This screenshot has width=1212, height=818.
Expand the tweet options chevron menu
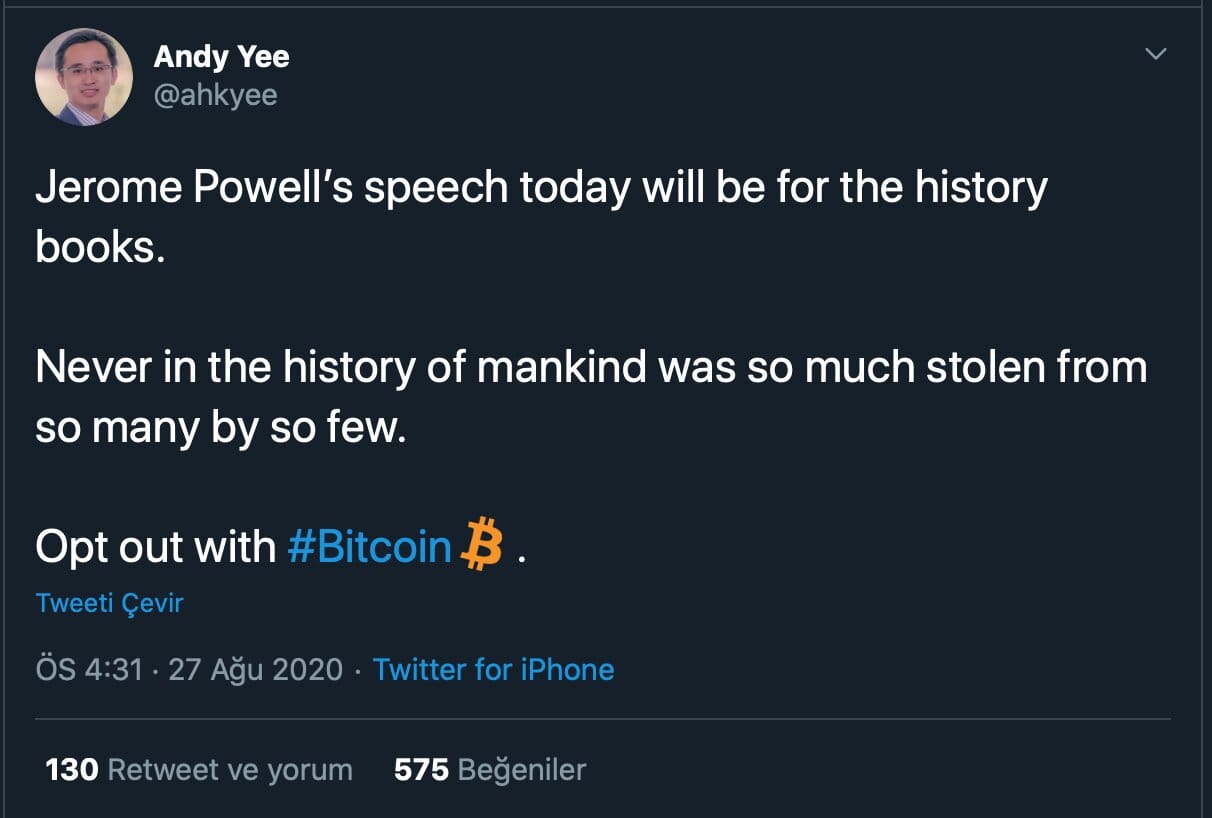(1155, 54)
